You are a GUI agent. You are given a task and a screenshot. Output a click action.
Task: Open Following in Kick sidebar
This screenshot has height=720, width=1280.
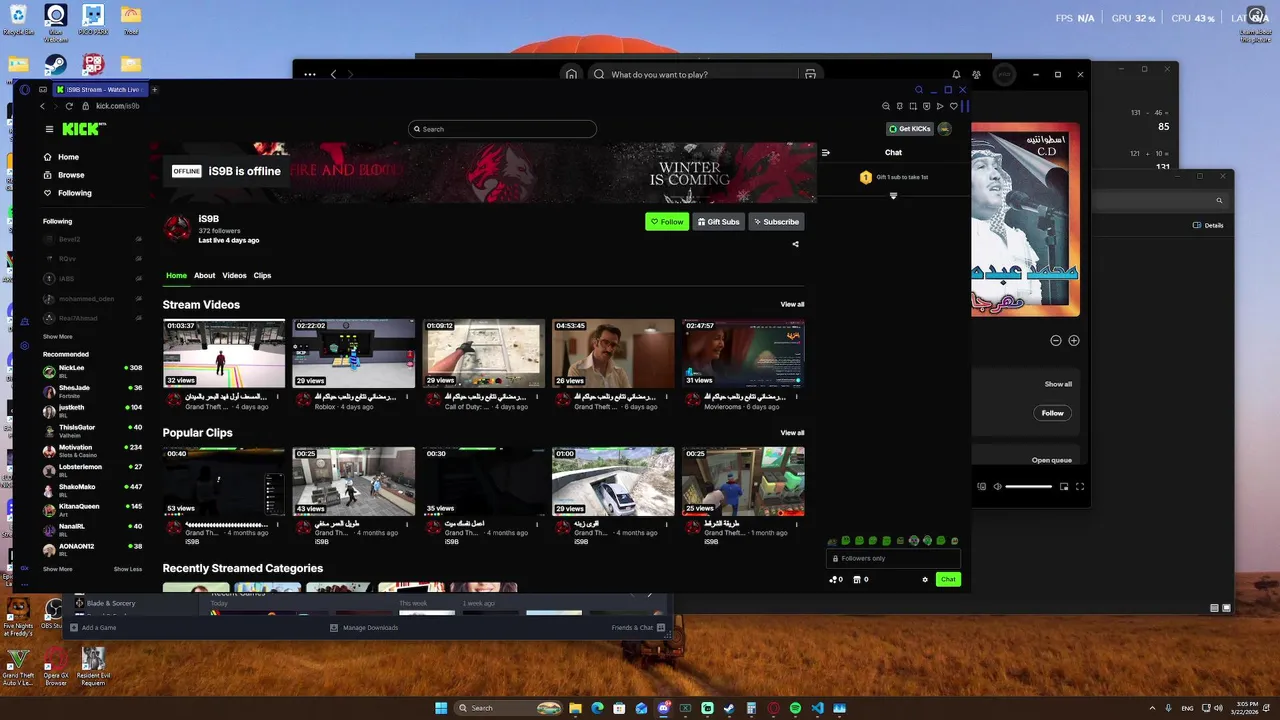click(67, 193)
